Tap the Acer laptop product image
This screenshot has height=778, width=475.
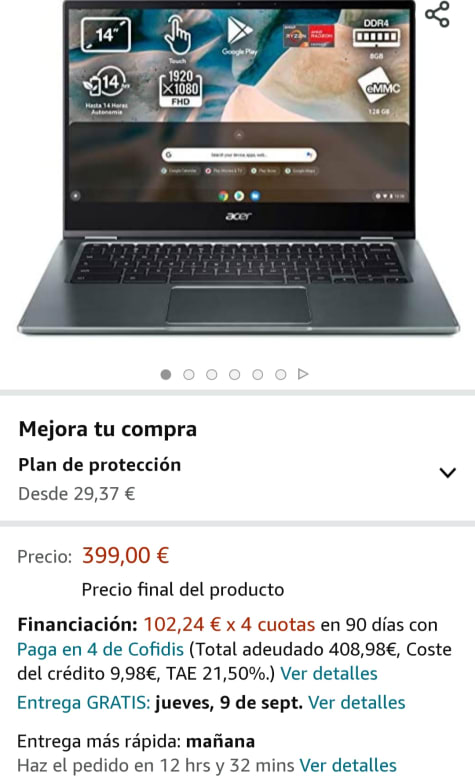click(x=238, y=169)
